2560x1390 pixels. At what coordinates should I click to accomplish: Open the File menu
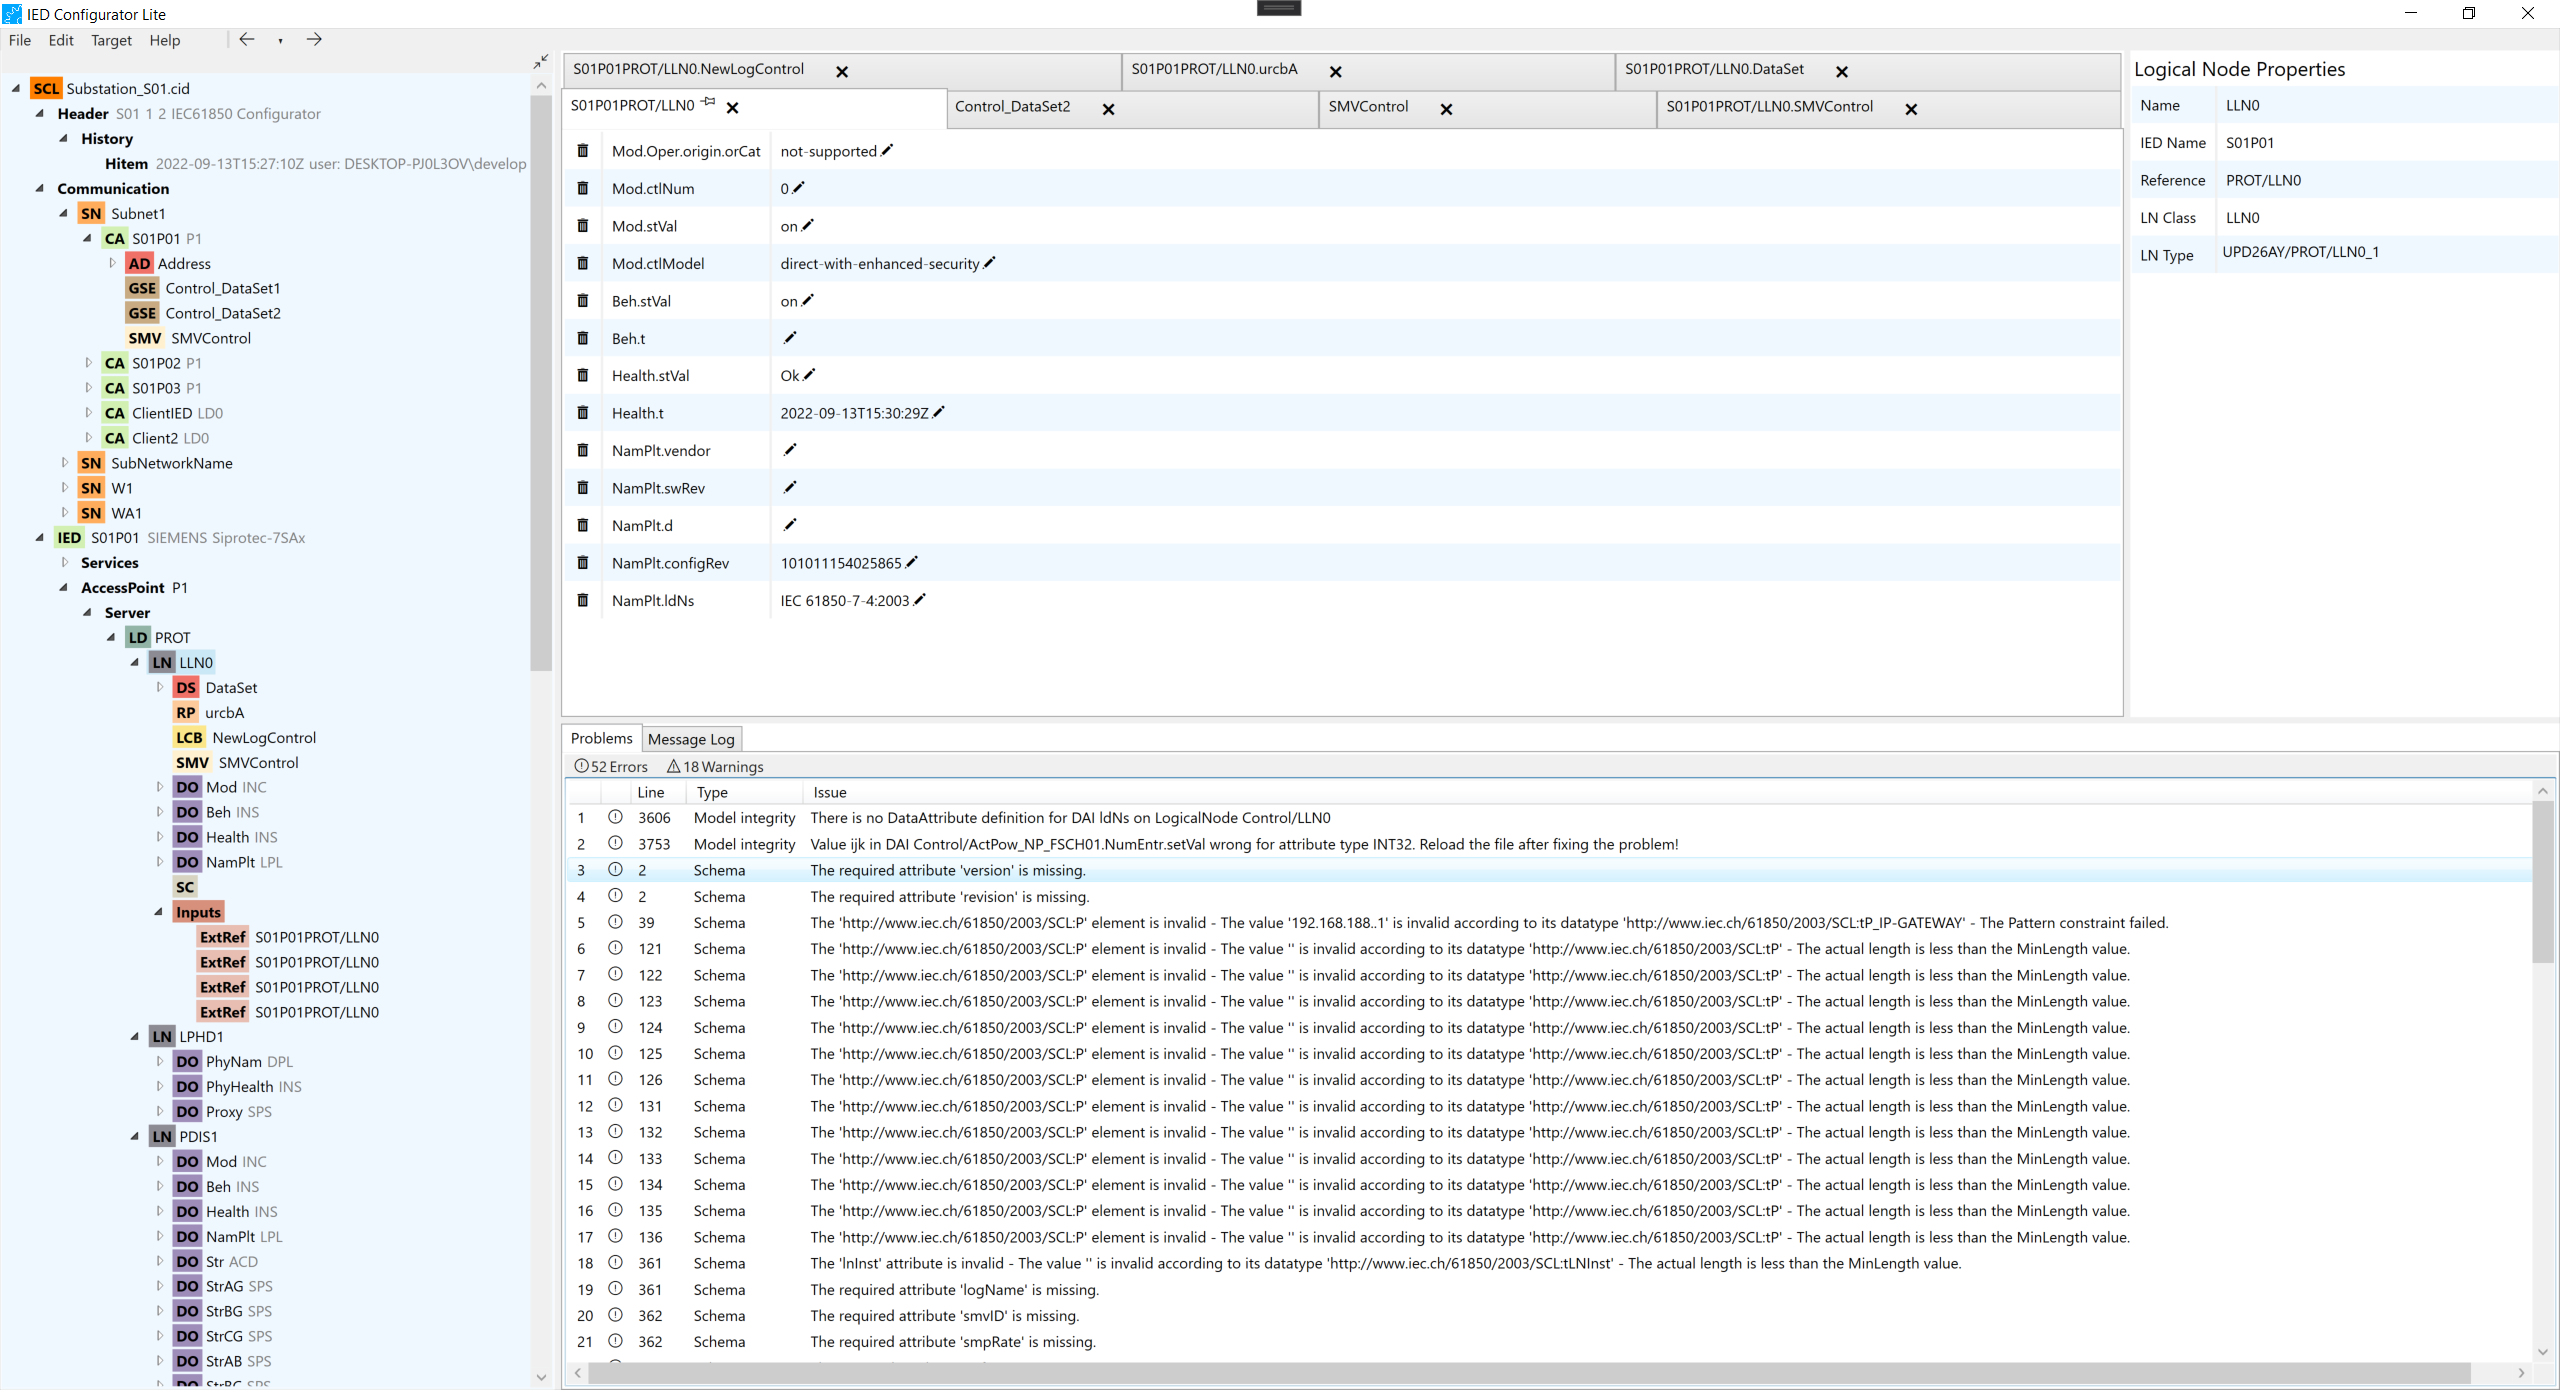point(21,39)
